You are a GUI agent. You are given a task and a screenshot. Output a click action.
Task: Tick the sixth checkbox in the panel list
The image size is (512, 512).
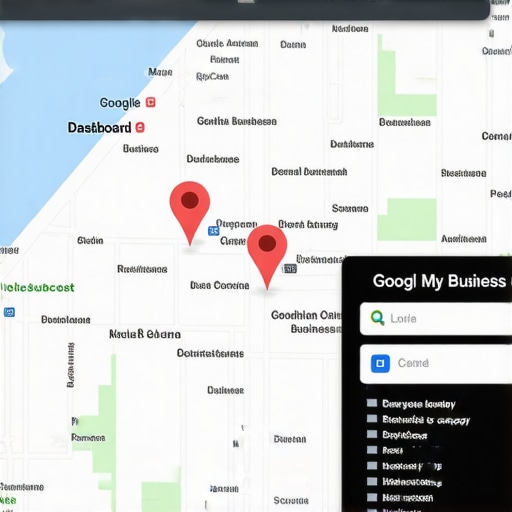click(x=372, y=481)
